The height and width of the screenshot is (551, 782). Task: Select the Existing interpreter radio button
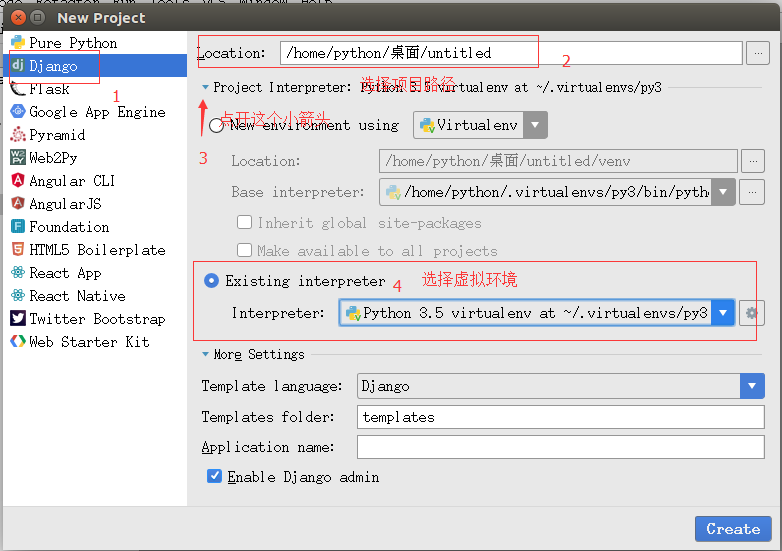point(211,281)
